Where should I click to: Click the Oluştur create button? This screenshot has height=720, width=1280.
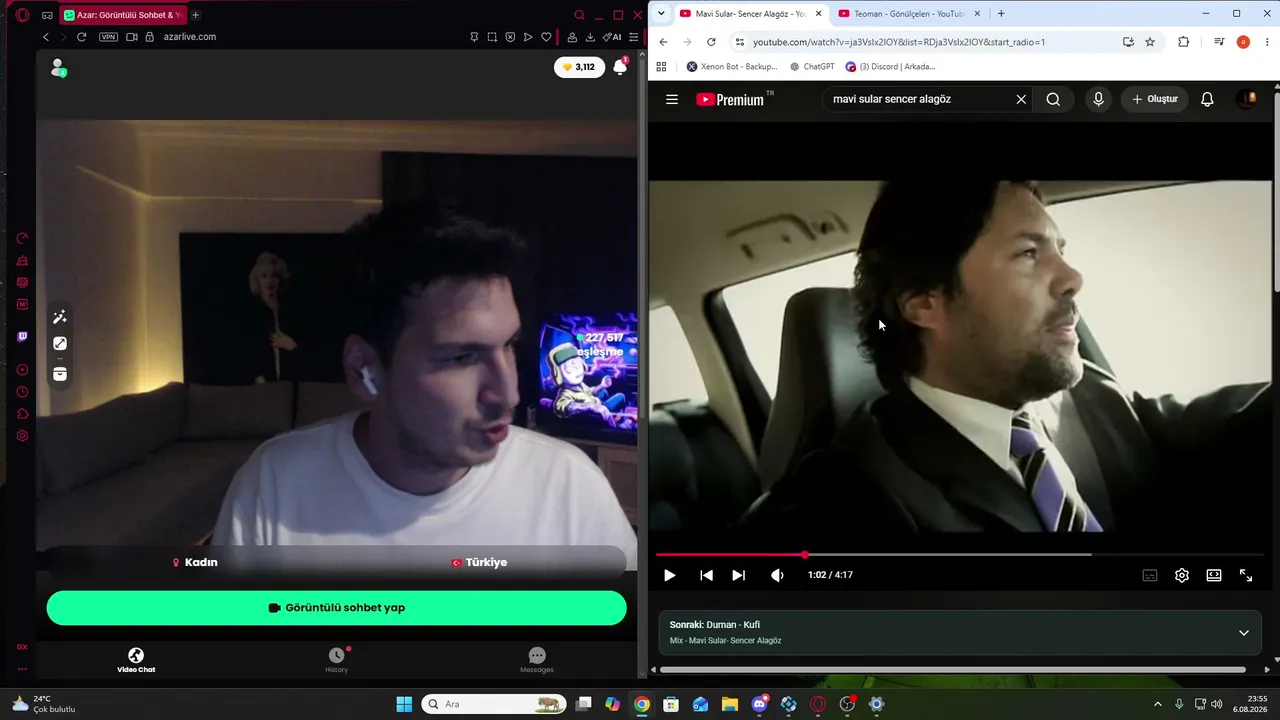click(1155, 99)
